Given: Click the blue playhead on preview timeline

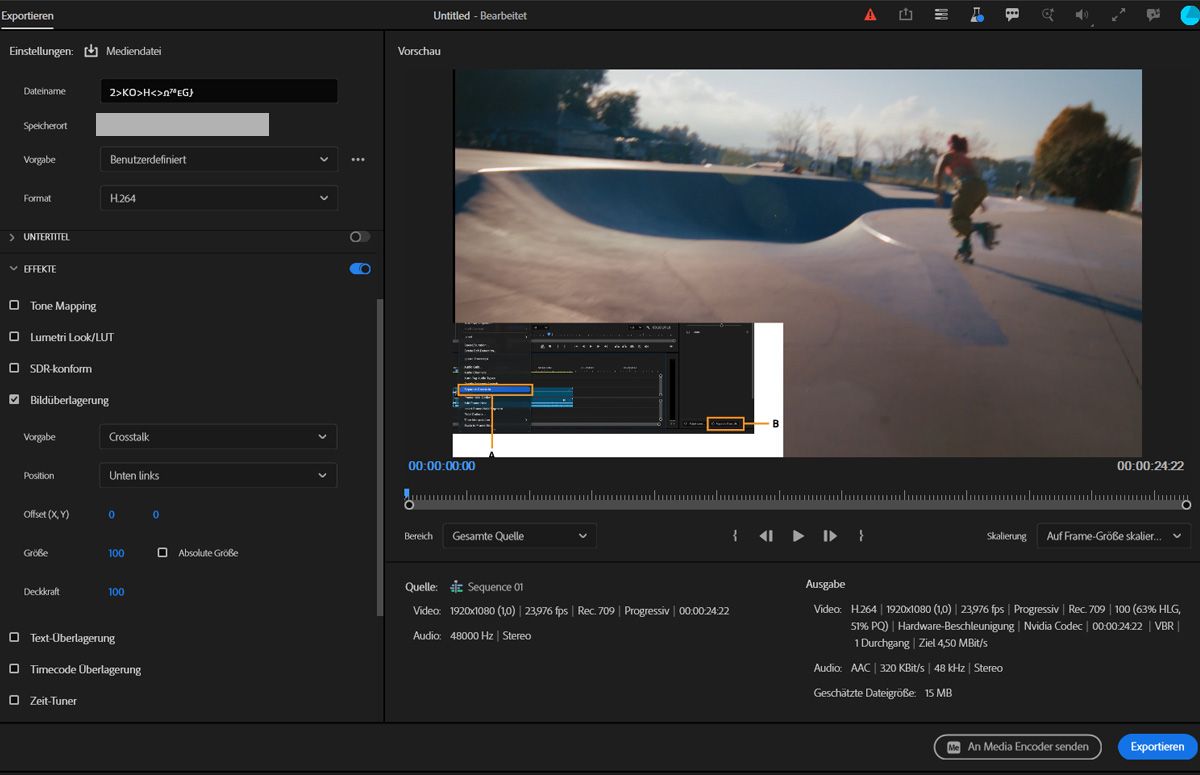Looking at the screenshot, I should coord(407,494).
